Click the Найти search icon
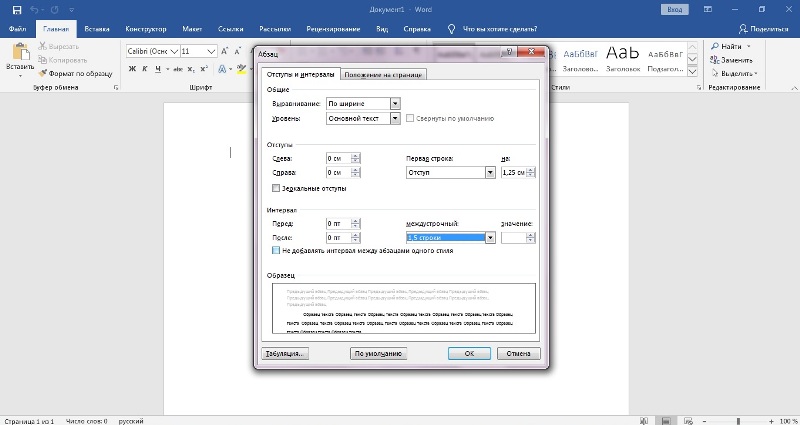Image resolution: width=800 pixels, height=425 pixels. tap(717, 46)
